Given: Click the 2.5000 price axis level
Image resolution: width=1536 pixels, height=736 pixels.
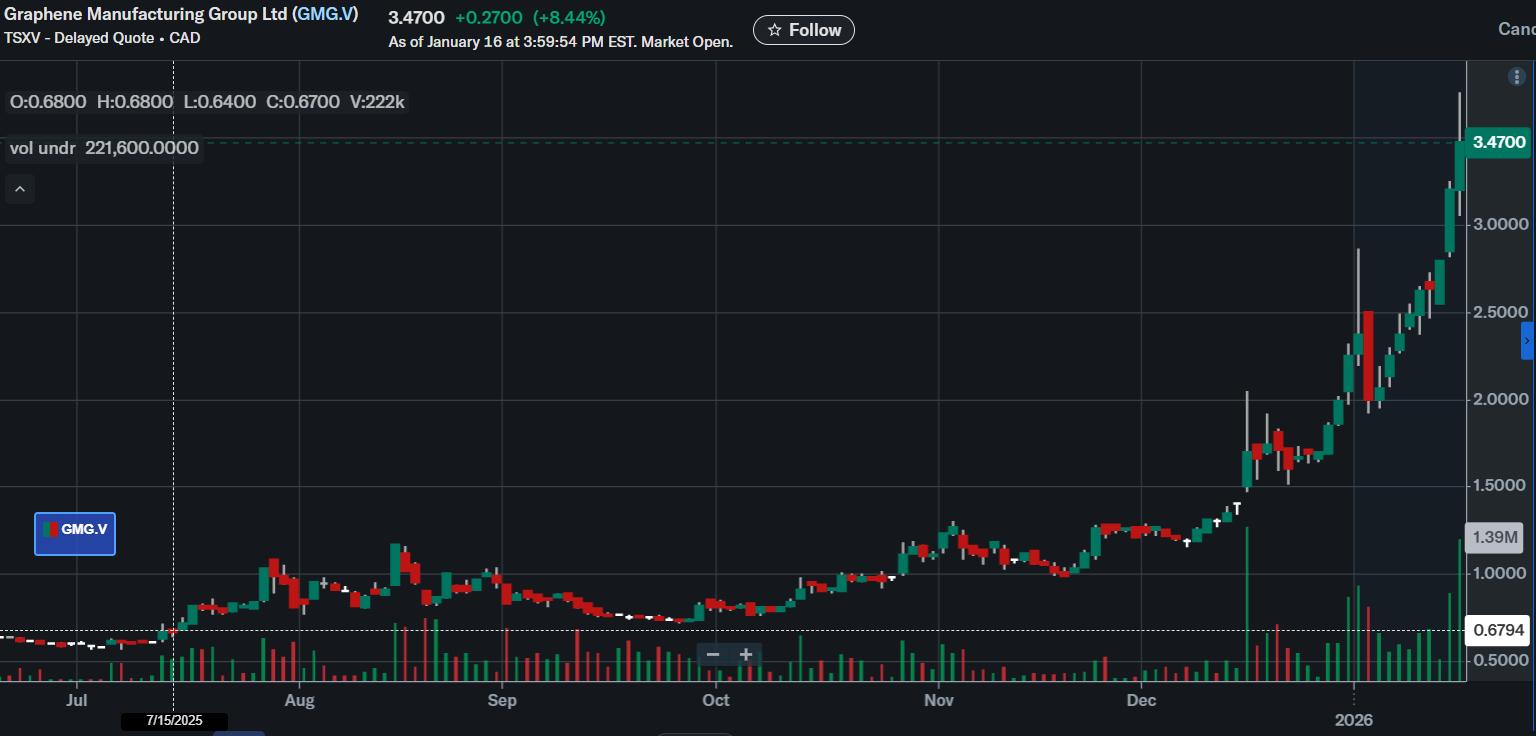Looking at the screenshot, I should click(x=1501, y=312).
